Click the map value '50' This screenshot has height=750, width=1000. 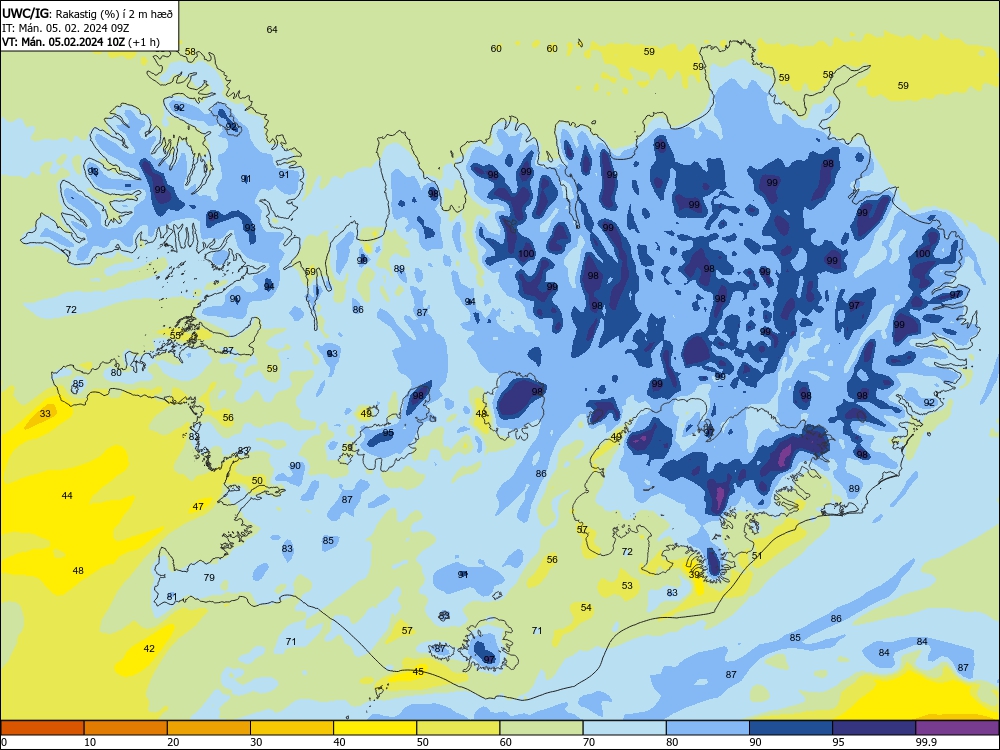pyautogui.click(x=257, y=481)
